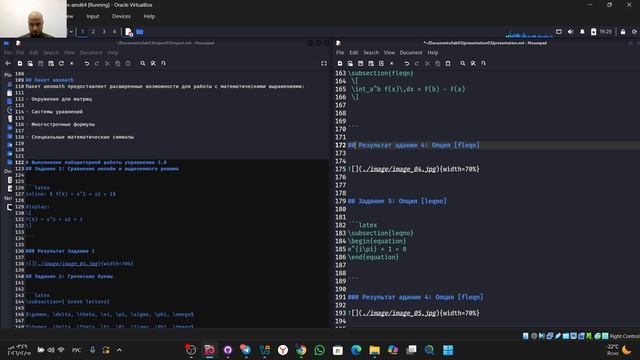
Task: Click Save As icon in left Mousepad toolbar
Action: (x=51, y=63)
